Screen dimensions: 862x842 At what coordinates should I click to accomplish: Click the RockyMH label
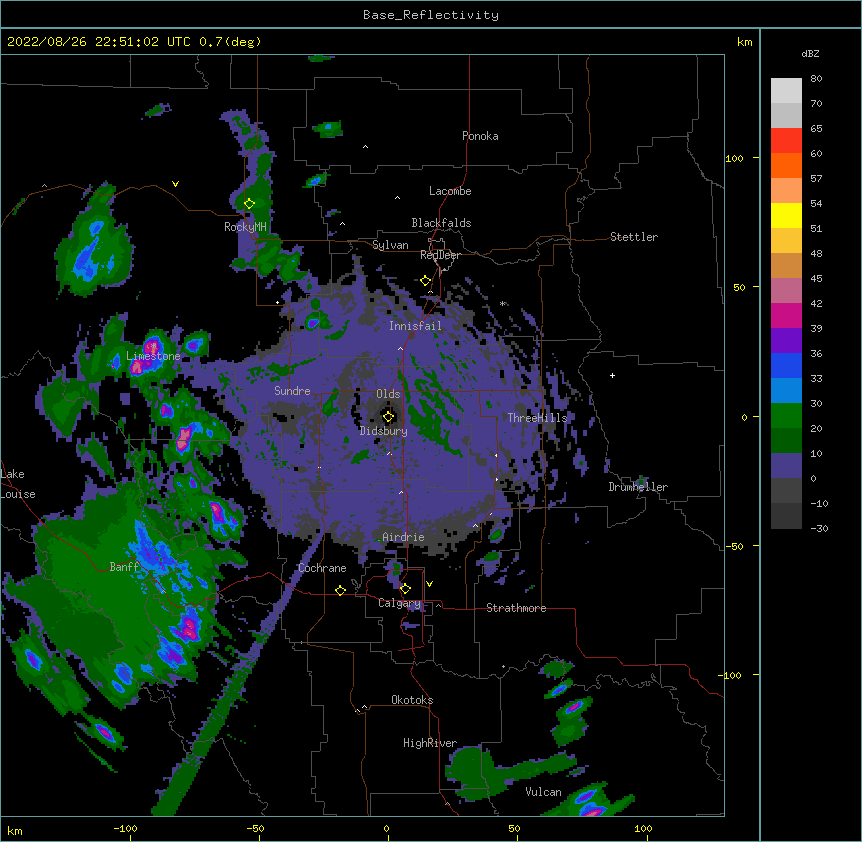coord(245,227)
